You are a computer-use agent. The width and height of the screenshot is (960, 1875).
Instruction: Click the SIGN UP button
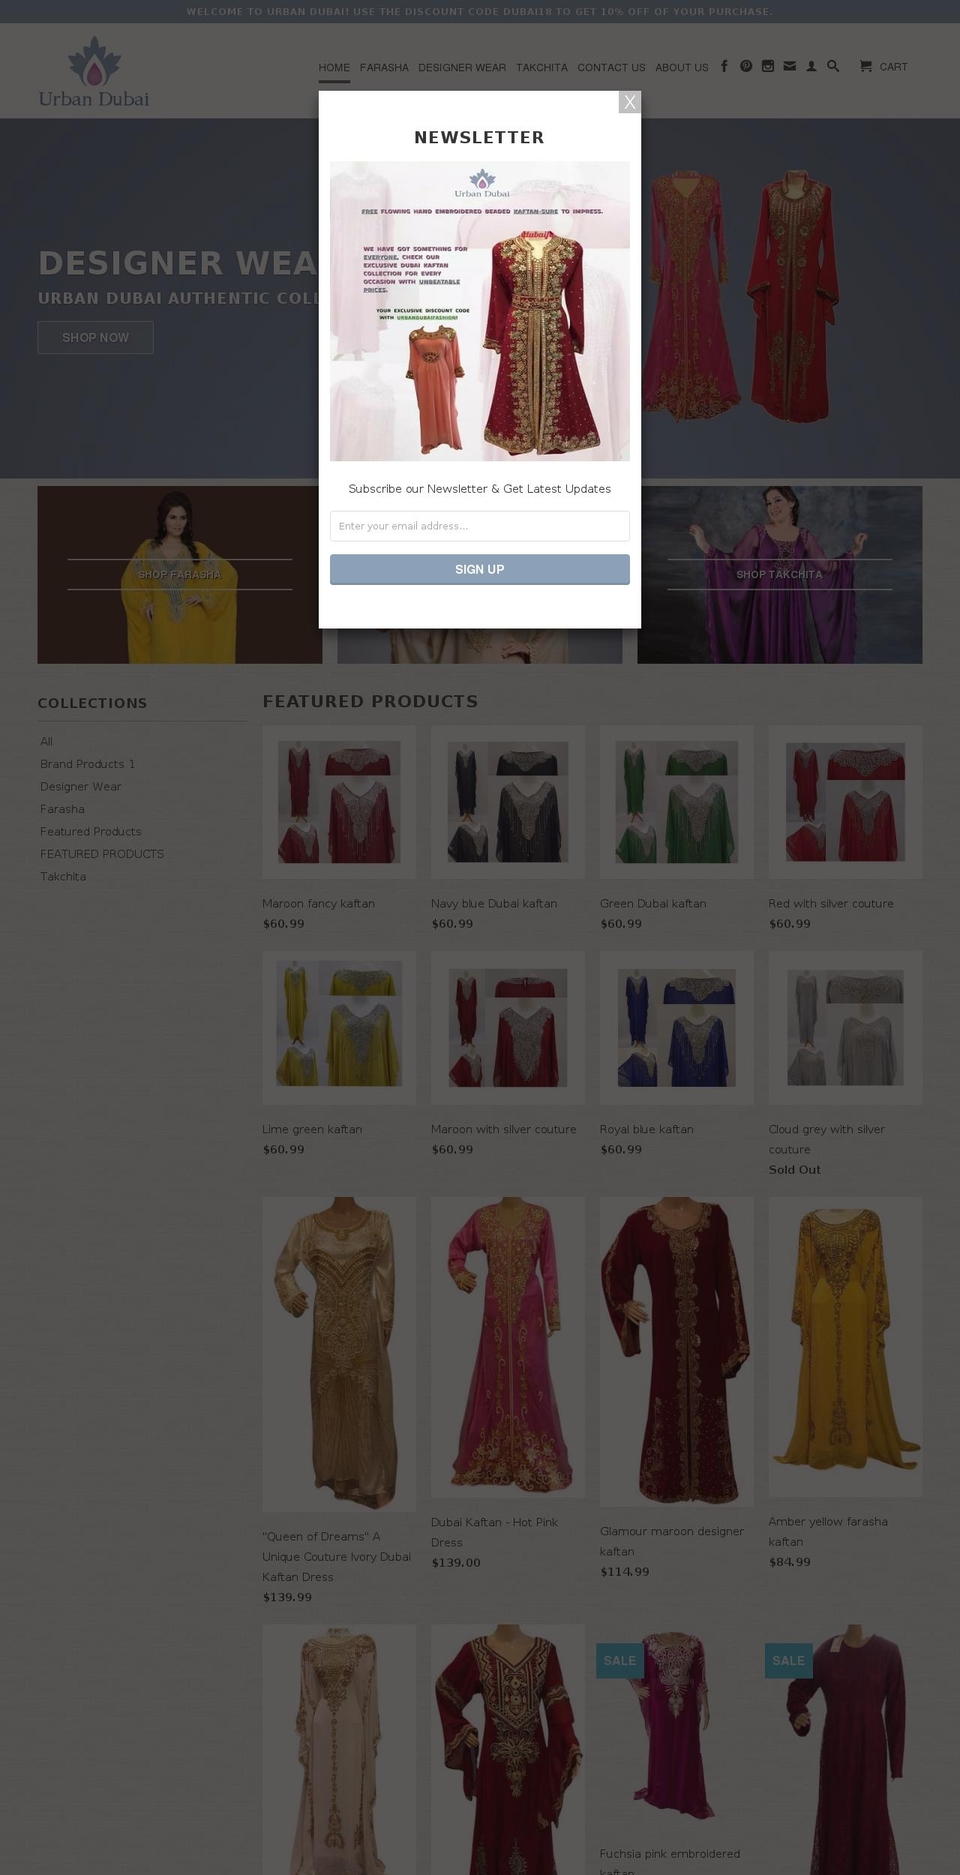[x=480, y=569]
